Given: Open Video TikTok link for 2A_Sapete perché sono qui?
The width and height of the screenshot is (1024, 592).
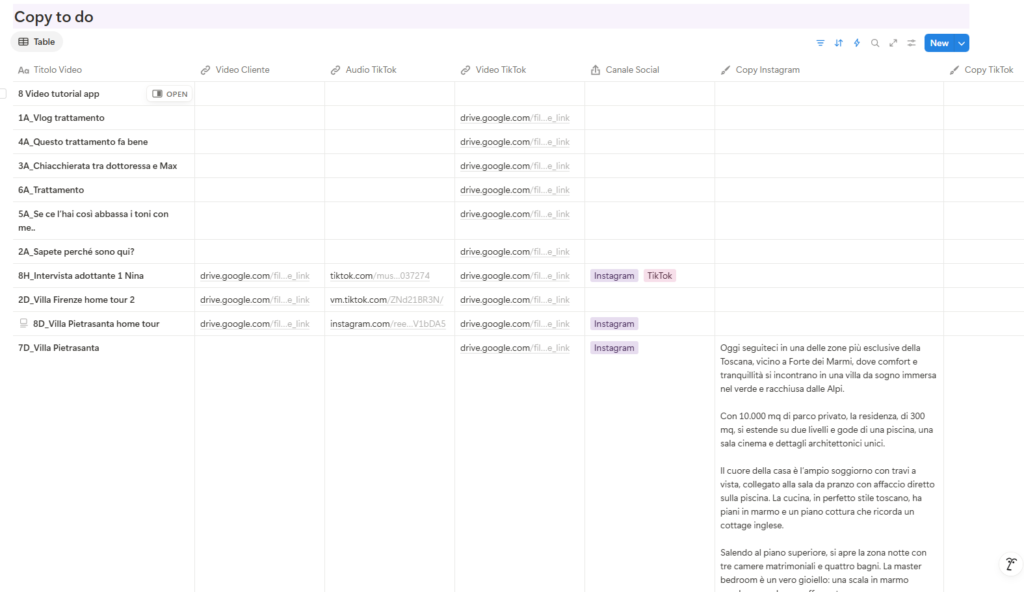Looking at the screenshot, I should (x=515, y=252).
